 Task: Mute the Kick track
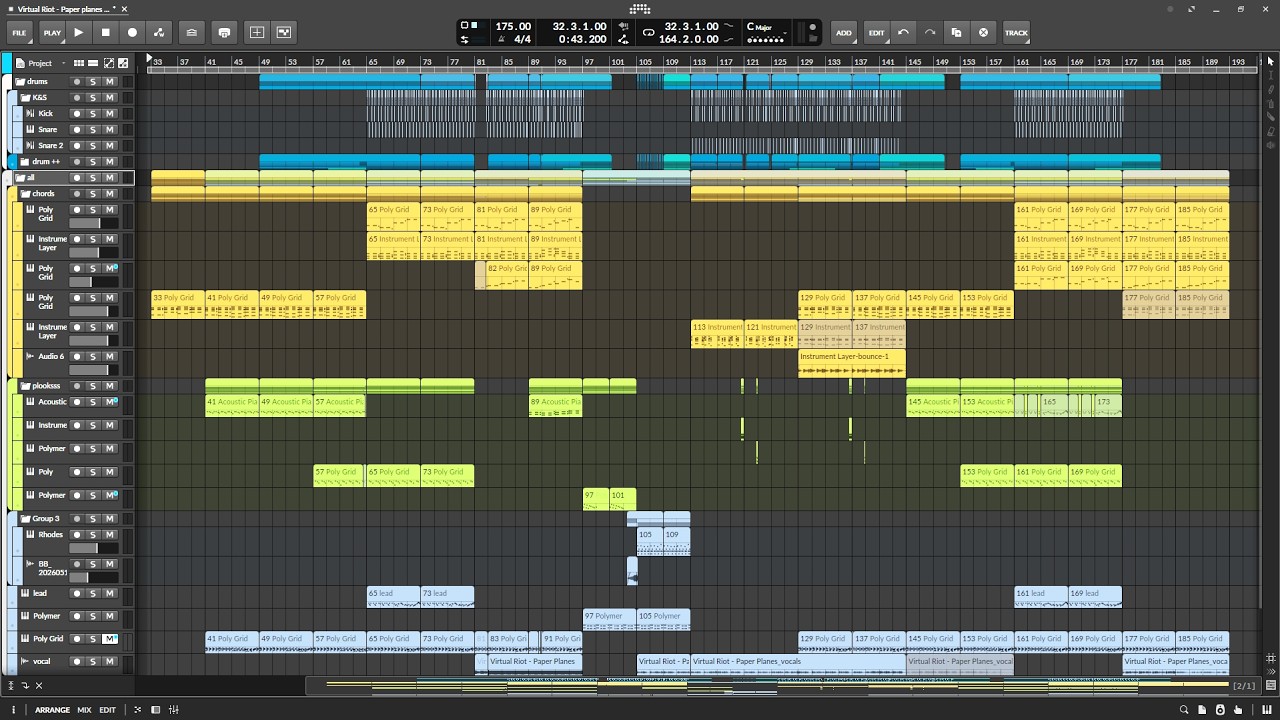click(x=110, y=114)
